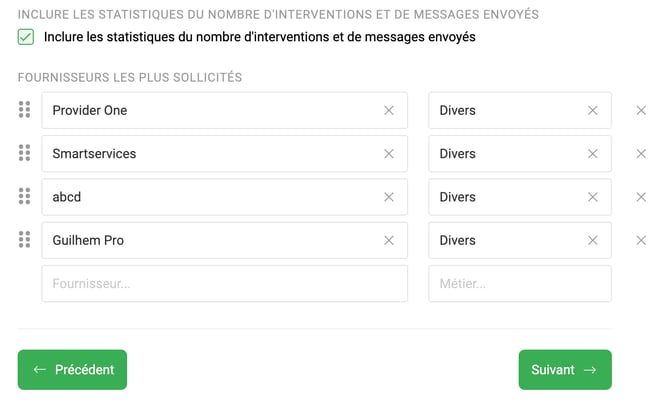Open Divers dropdown for Provider One
The image size is (670, 406).
tap(505, 110)
